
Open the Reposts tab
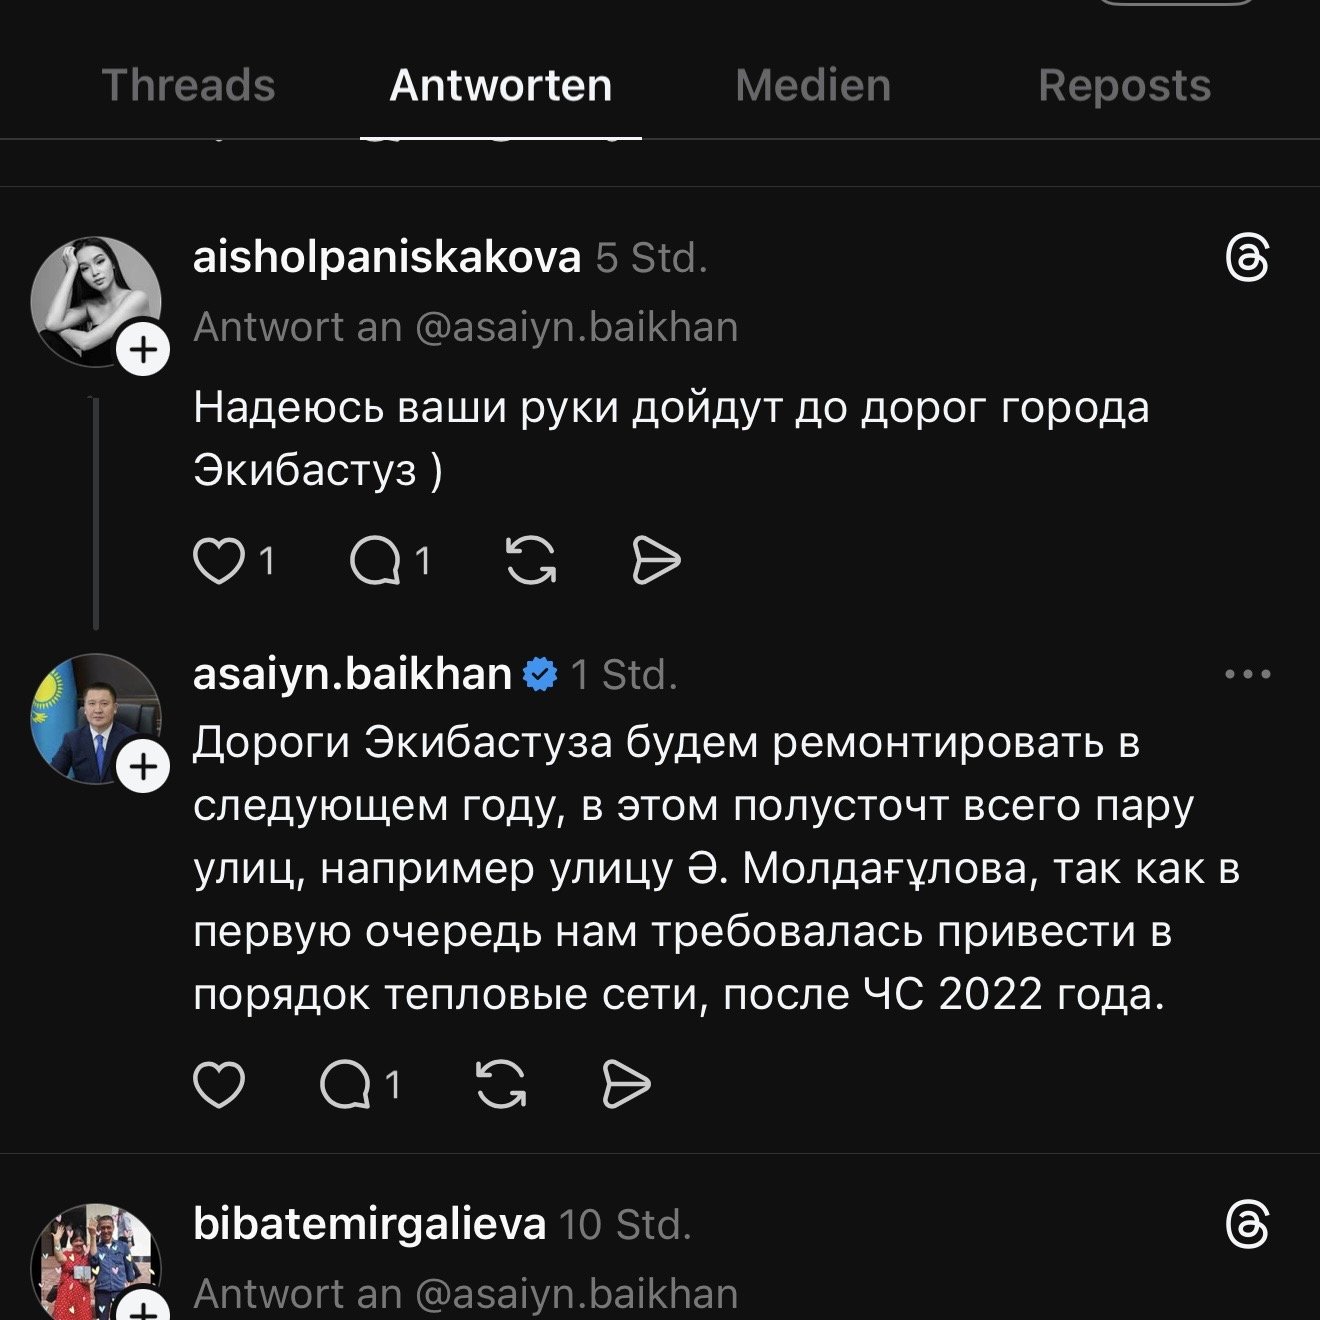coord(1124,86)
